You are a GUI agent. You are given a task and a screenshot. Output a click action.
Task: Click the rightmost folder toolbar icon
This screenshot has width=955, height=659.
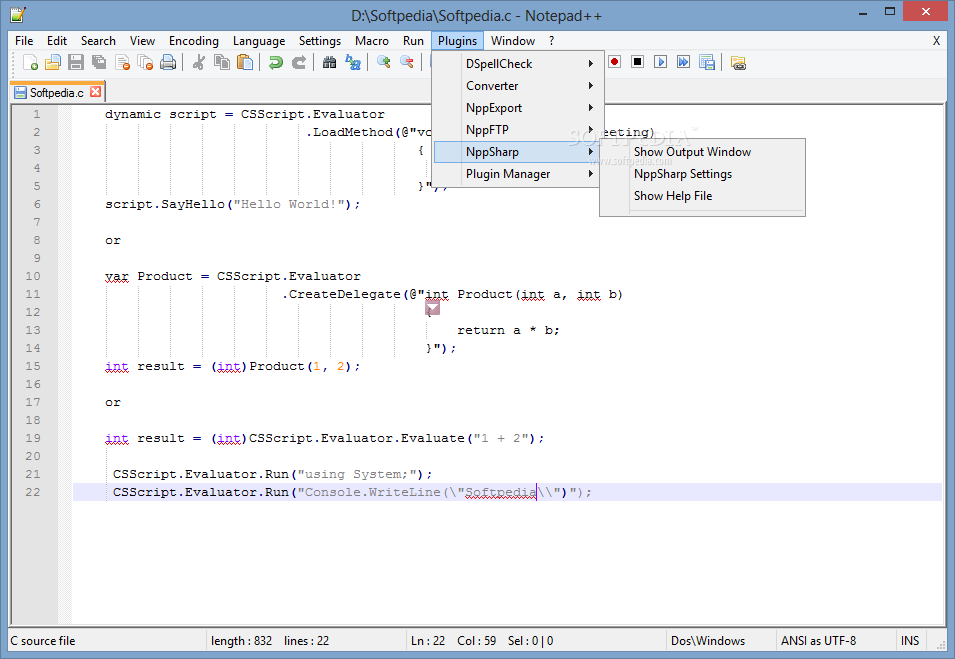pyautogui.click(x=738, y=63)
